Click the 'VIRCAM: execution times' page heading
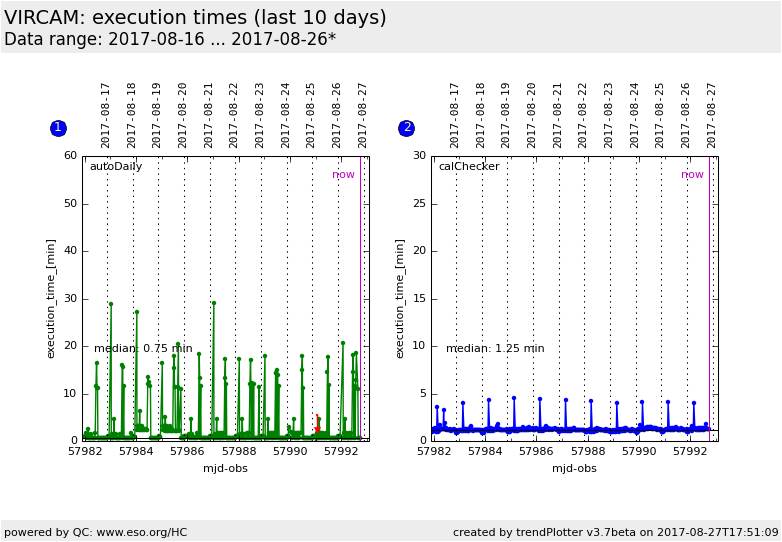782x542 pixels. pos(195,18)
